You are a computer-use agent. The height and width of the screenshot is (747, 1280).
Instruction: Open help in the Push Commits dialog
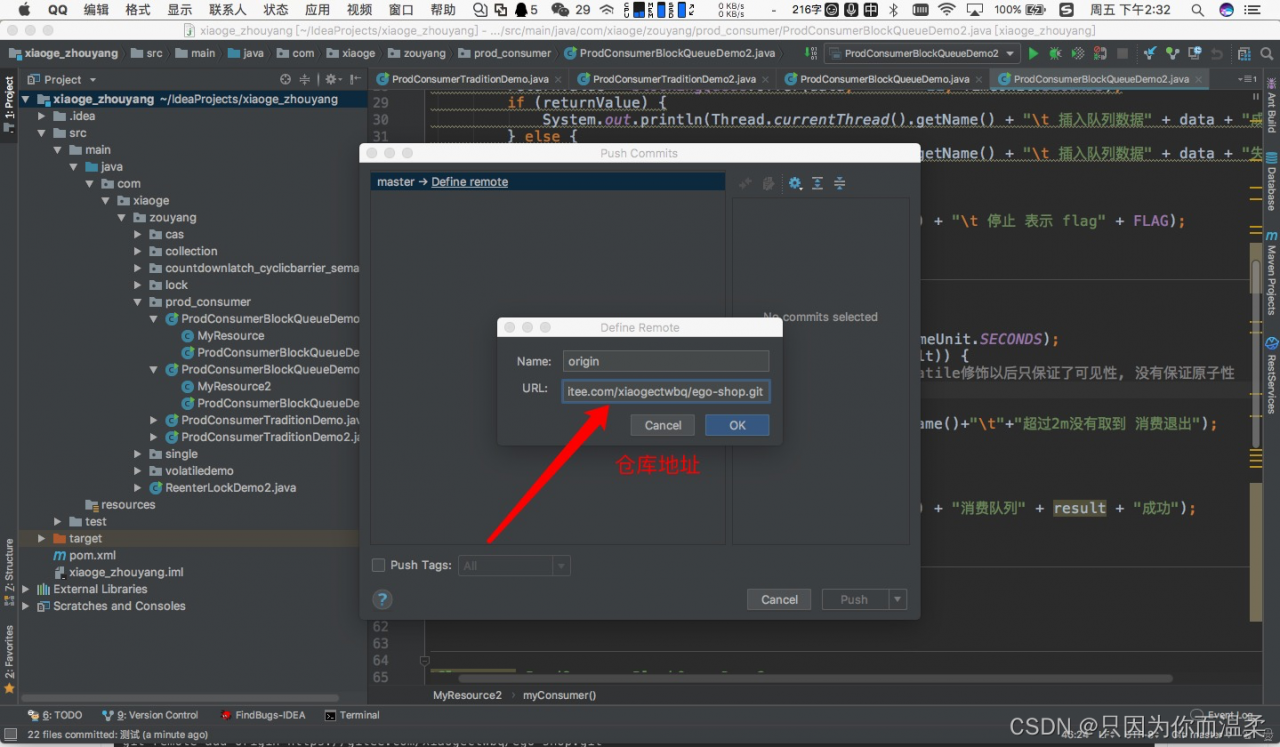[x=382, y=600]
